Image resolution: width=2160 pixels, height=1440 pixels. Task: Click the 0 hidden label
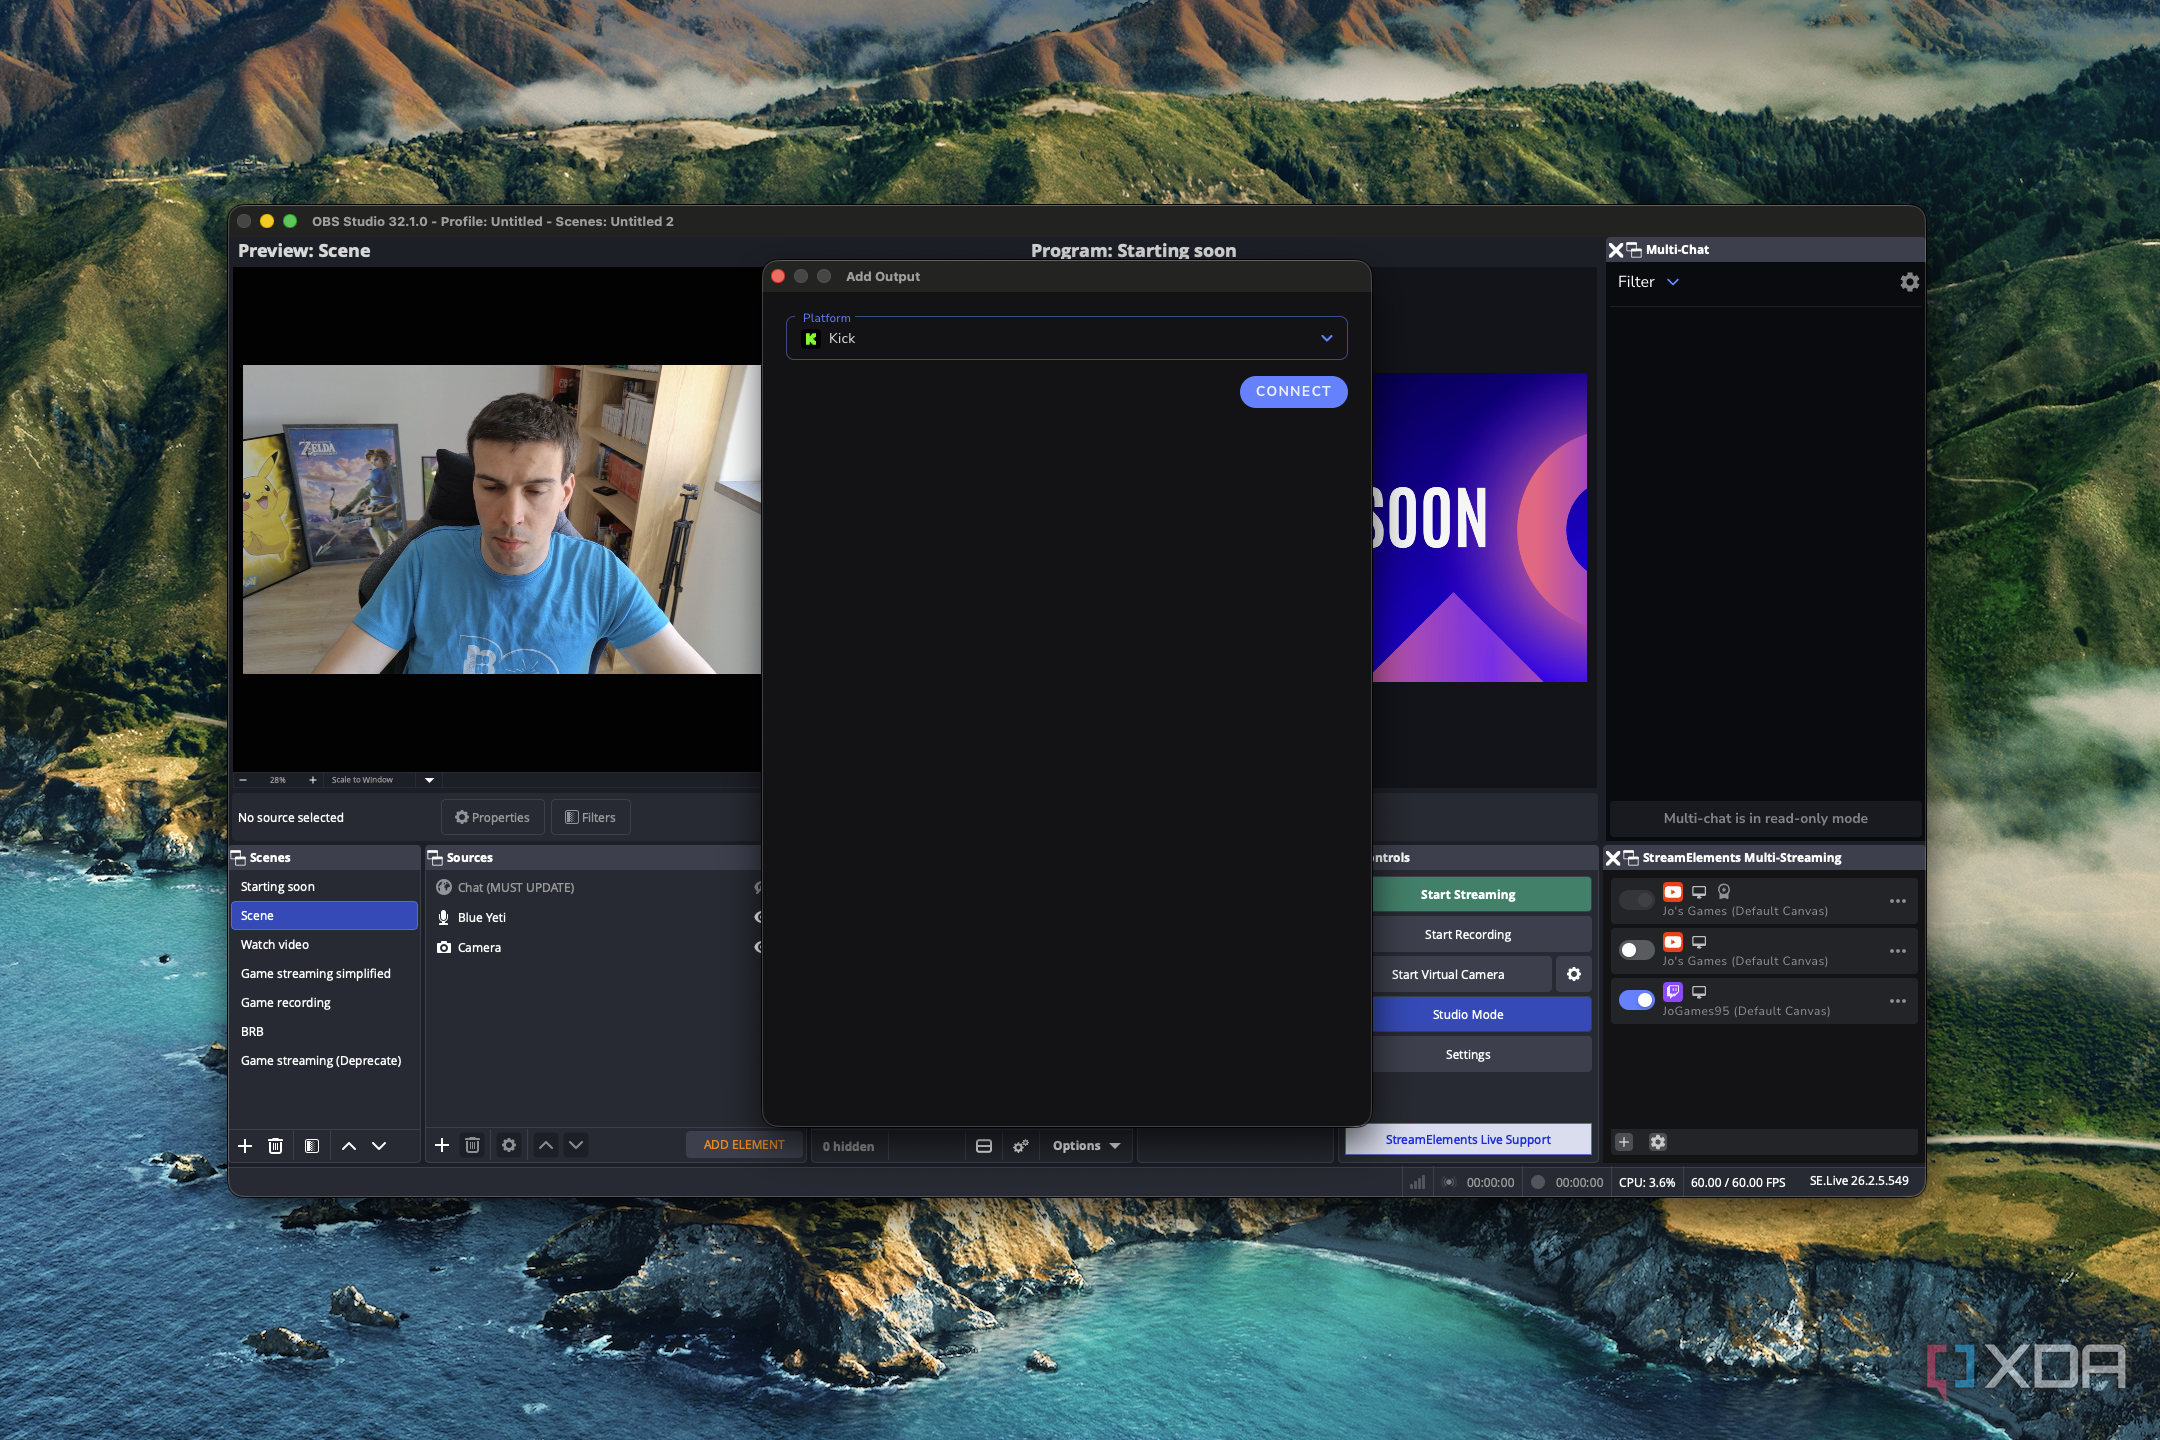pos(848,1146)
